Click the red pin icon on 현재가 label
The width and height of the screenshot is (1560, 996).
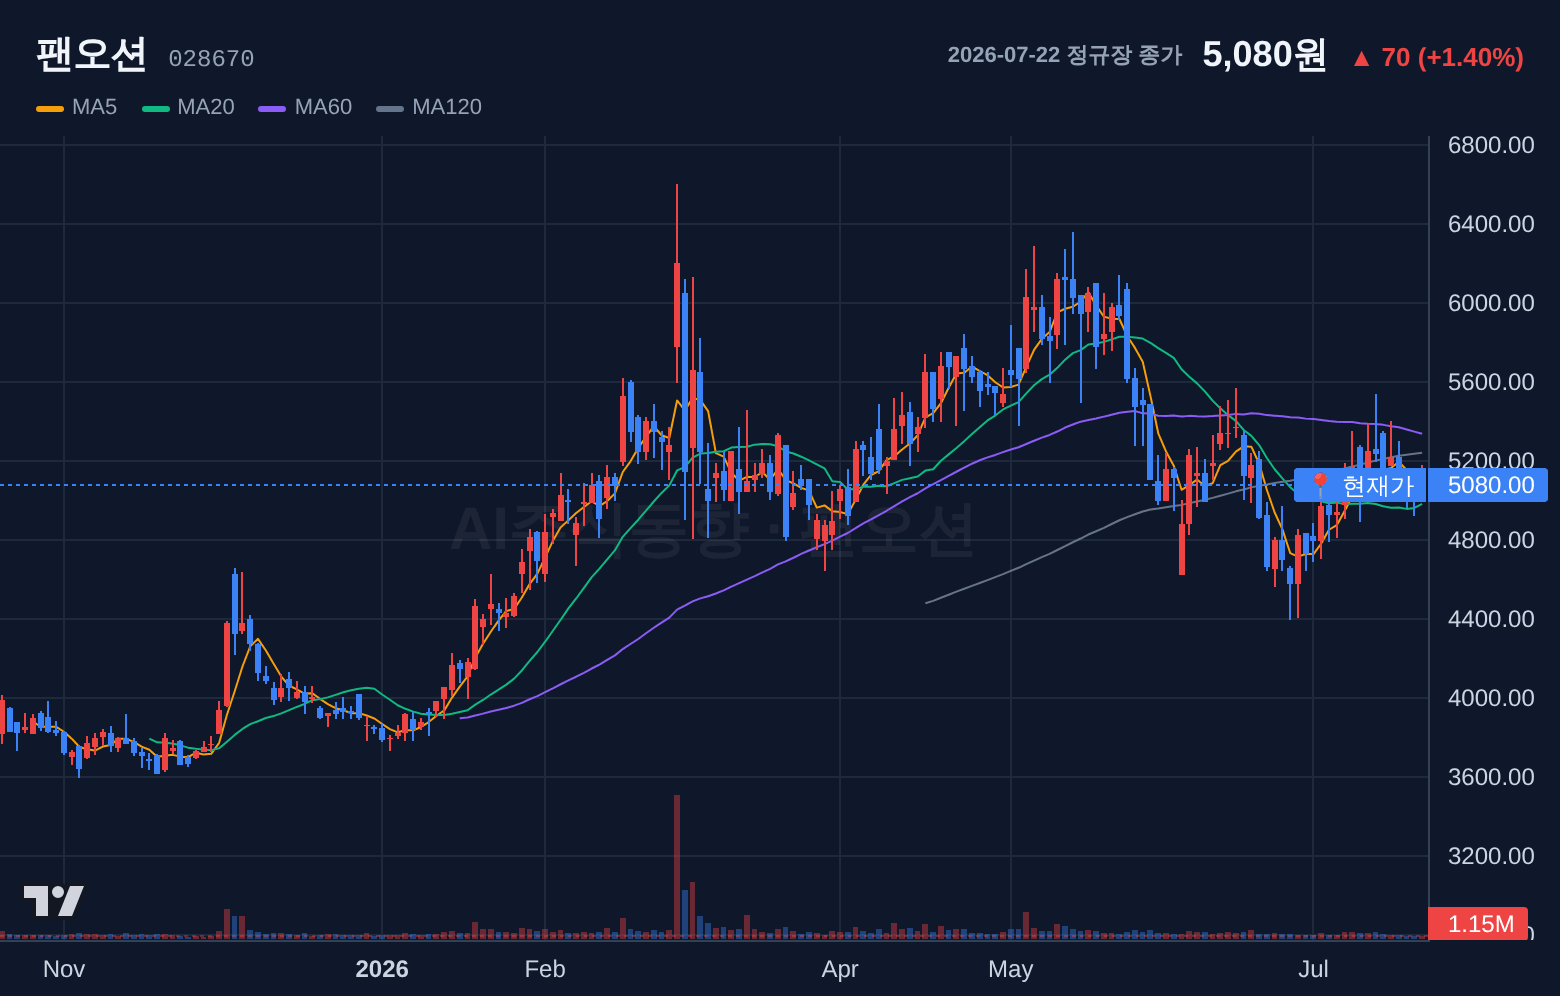click(x=1320, y=485)
